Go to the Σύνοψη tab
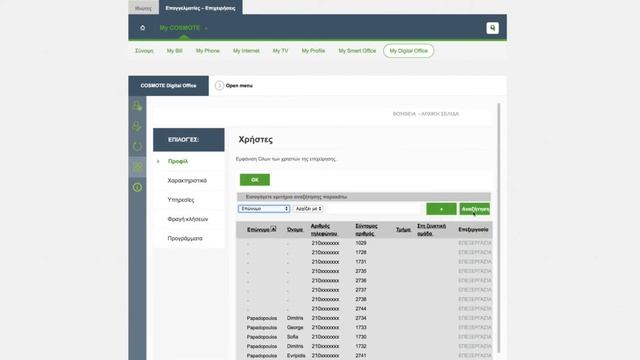 [x=144, y=51]
